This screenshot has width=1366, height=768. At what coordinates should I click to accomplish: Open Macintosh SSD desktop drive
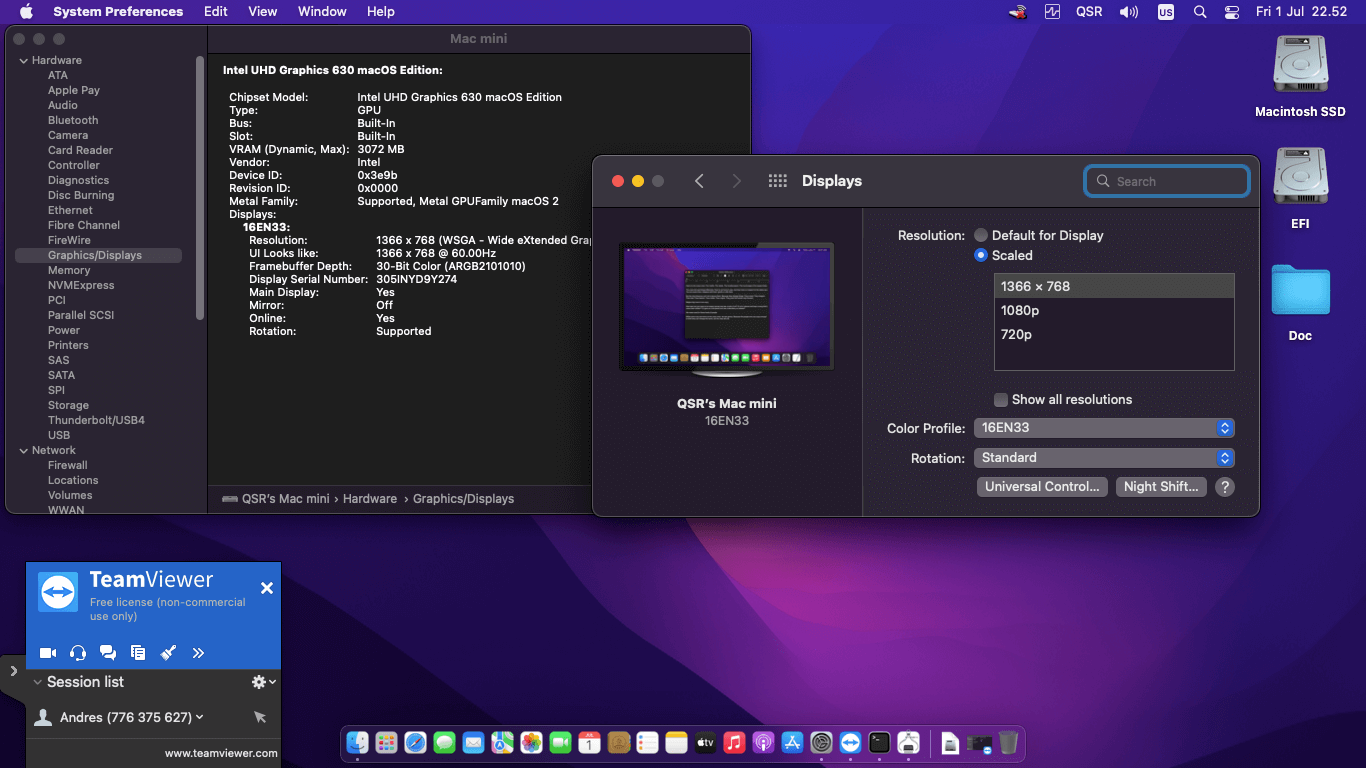pos(1300,76)
